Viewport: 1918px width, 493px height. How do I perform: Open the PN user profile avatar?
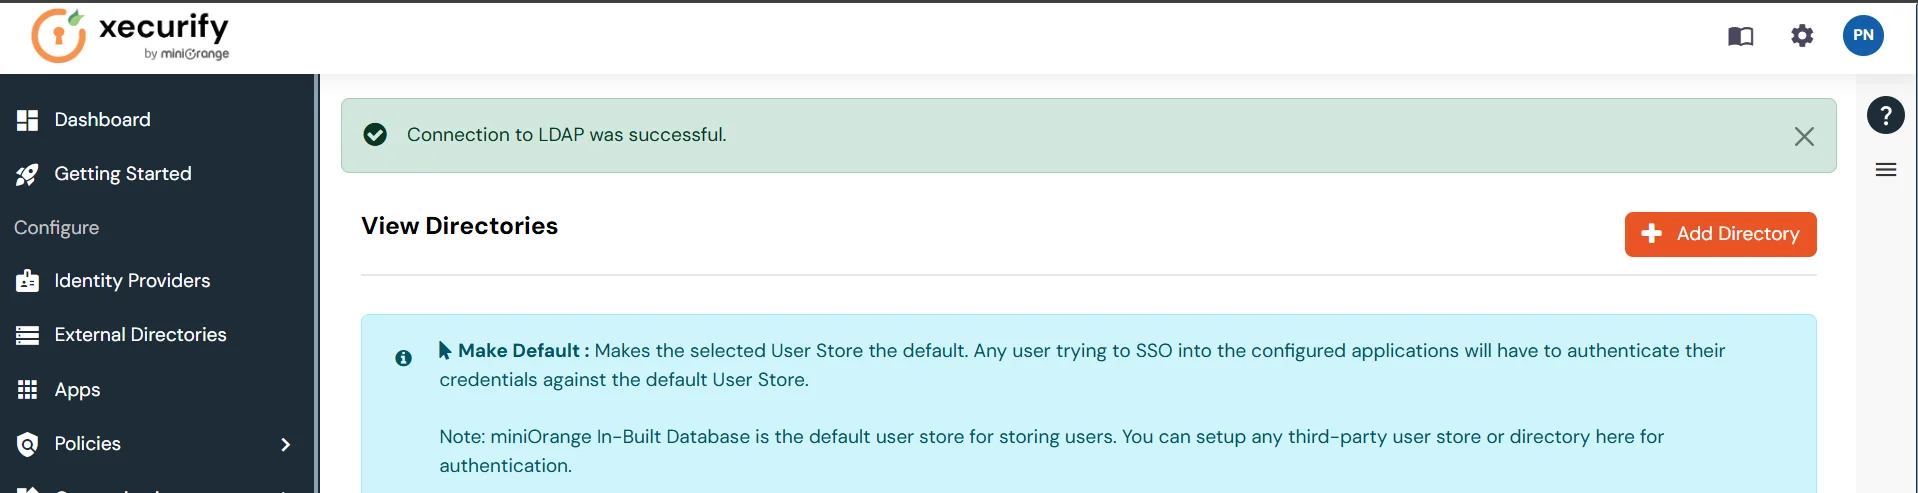pyautogui.click(x=1863, y=35)
